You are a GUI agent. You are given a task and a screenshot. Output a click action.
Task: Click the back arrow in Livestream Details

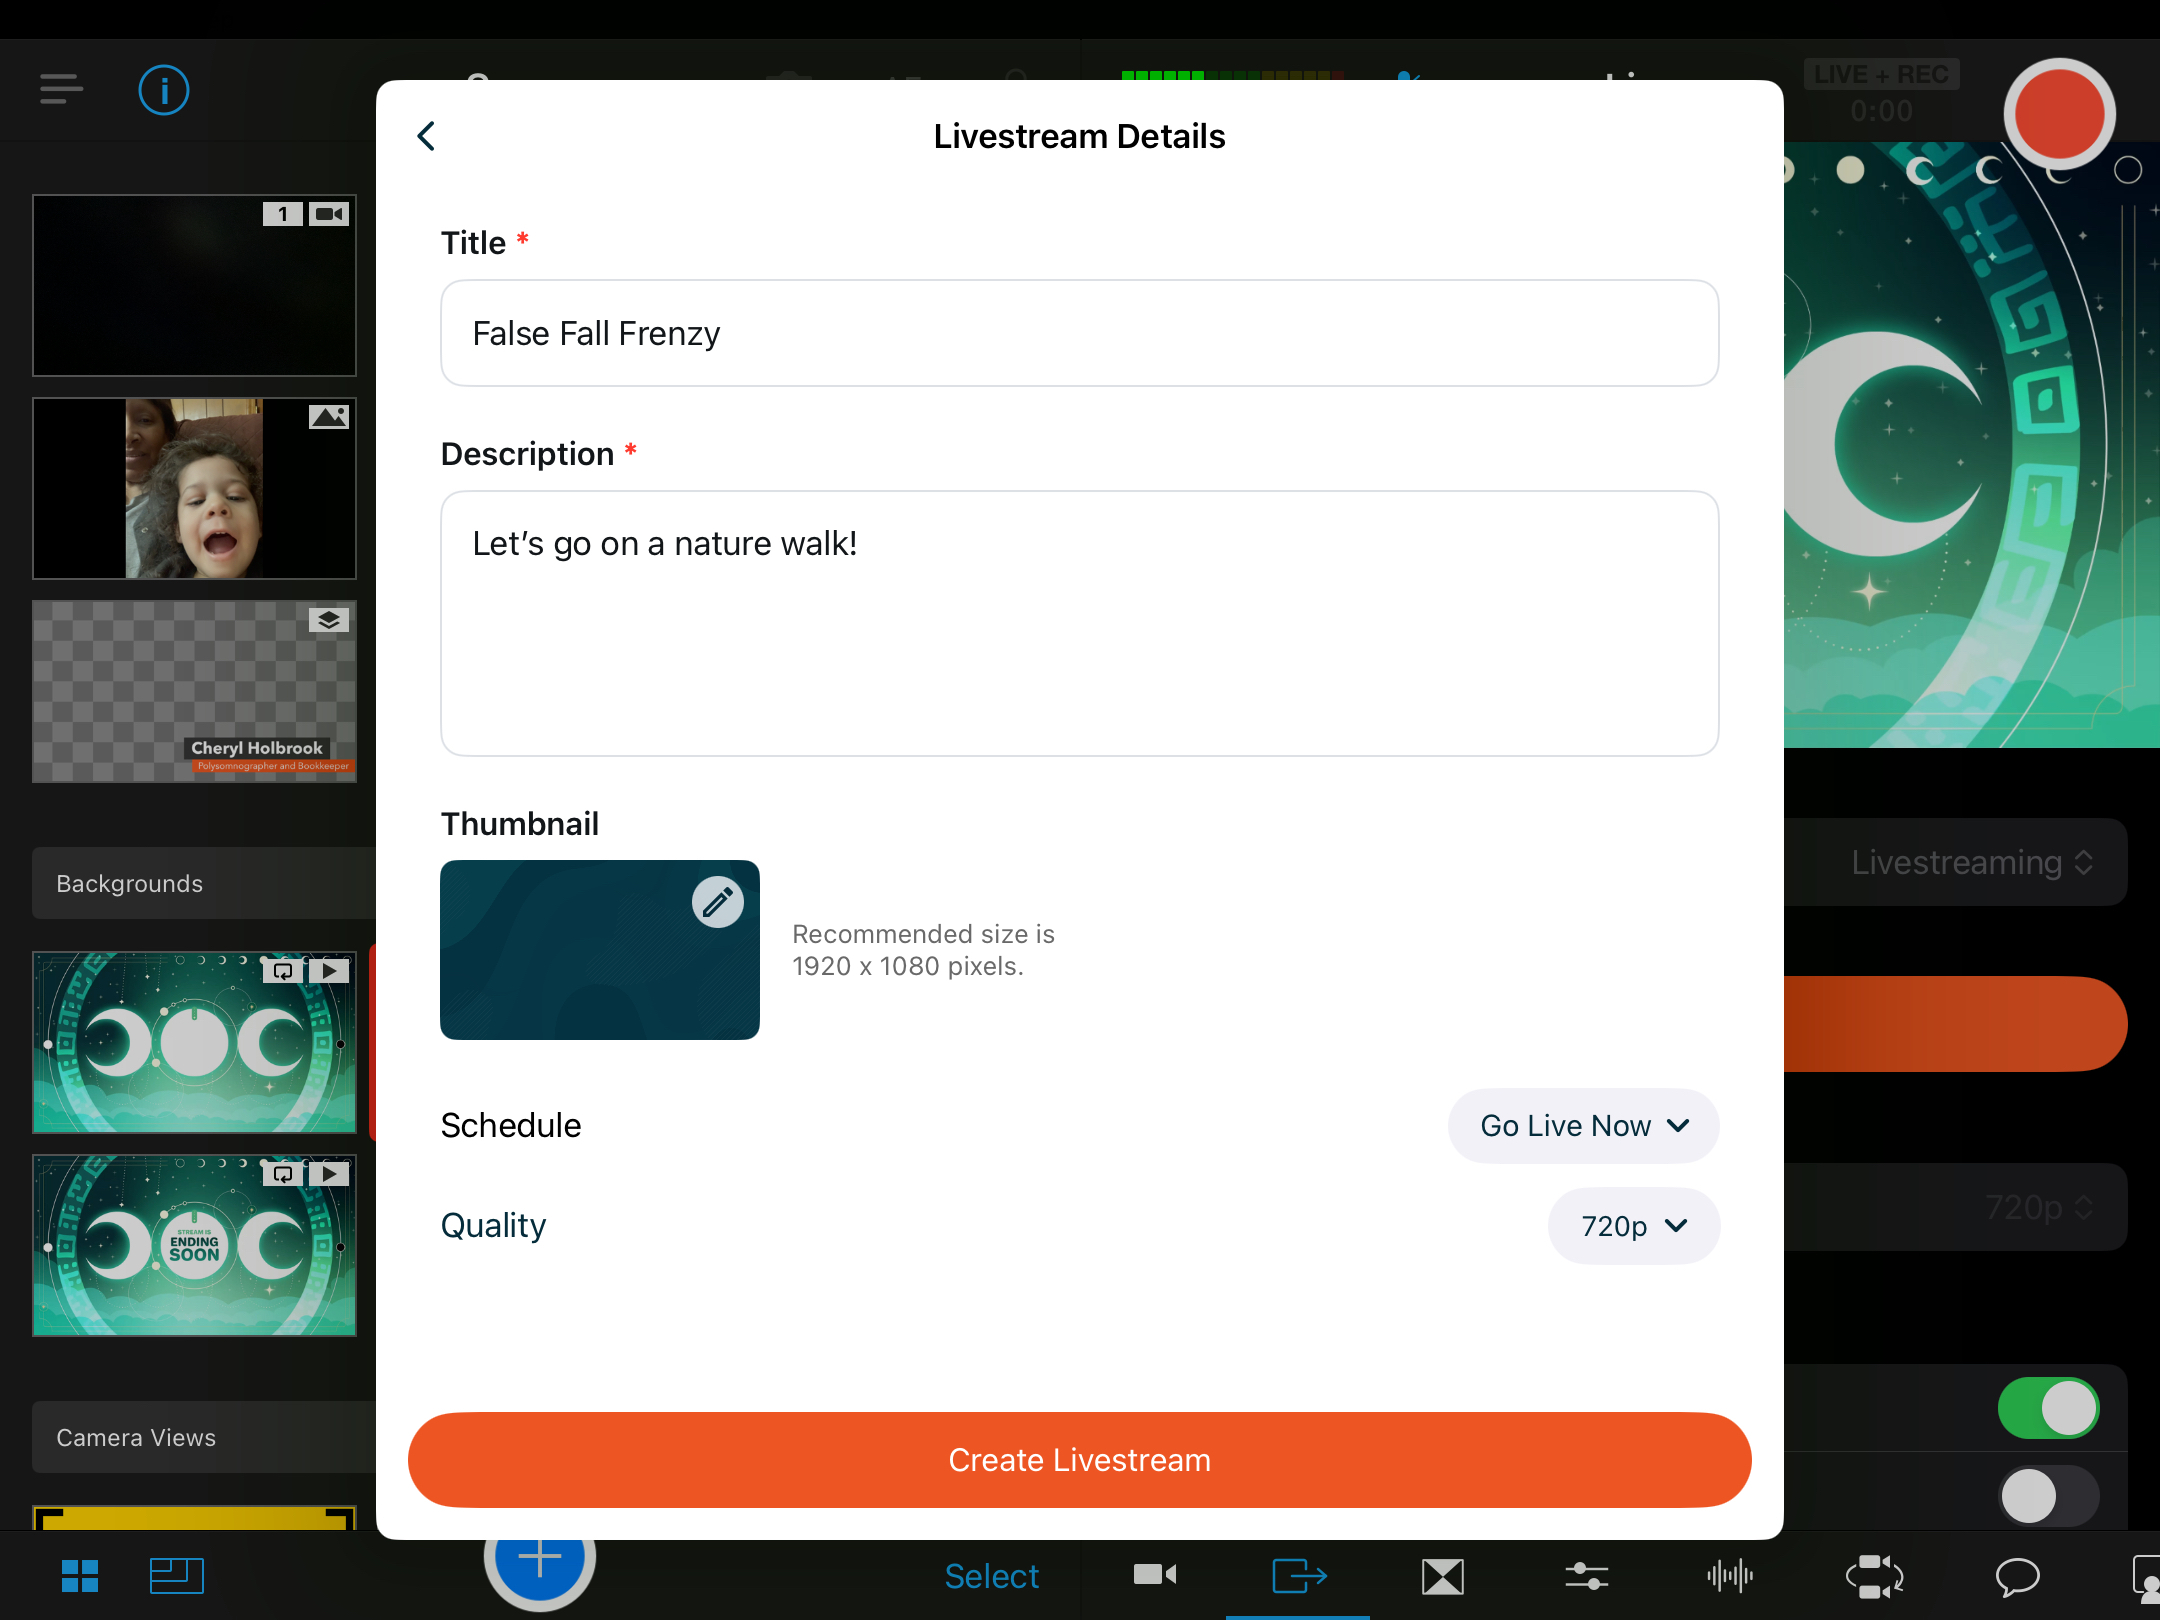pos(427,136)
